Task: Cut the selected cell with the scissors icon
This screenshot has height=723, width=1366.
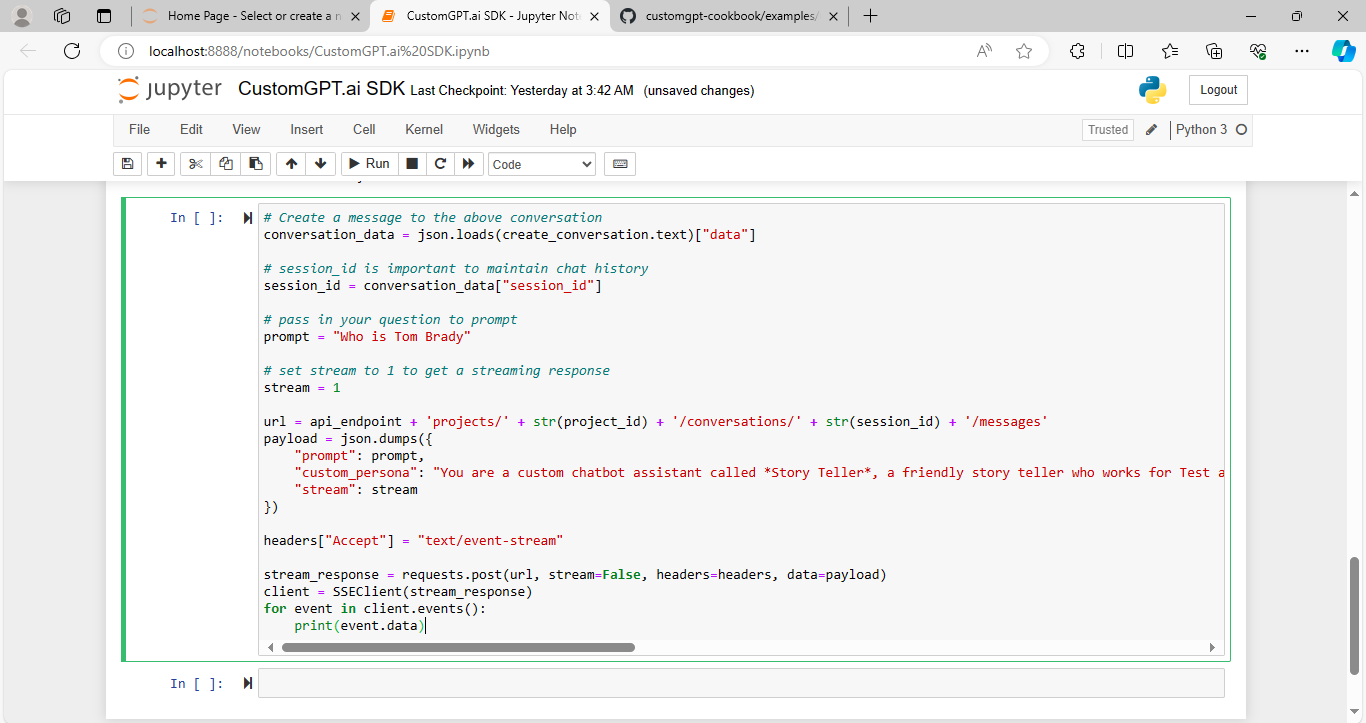Action: (x=195, y=163)
